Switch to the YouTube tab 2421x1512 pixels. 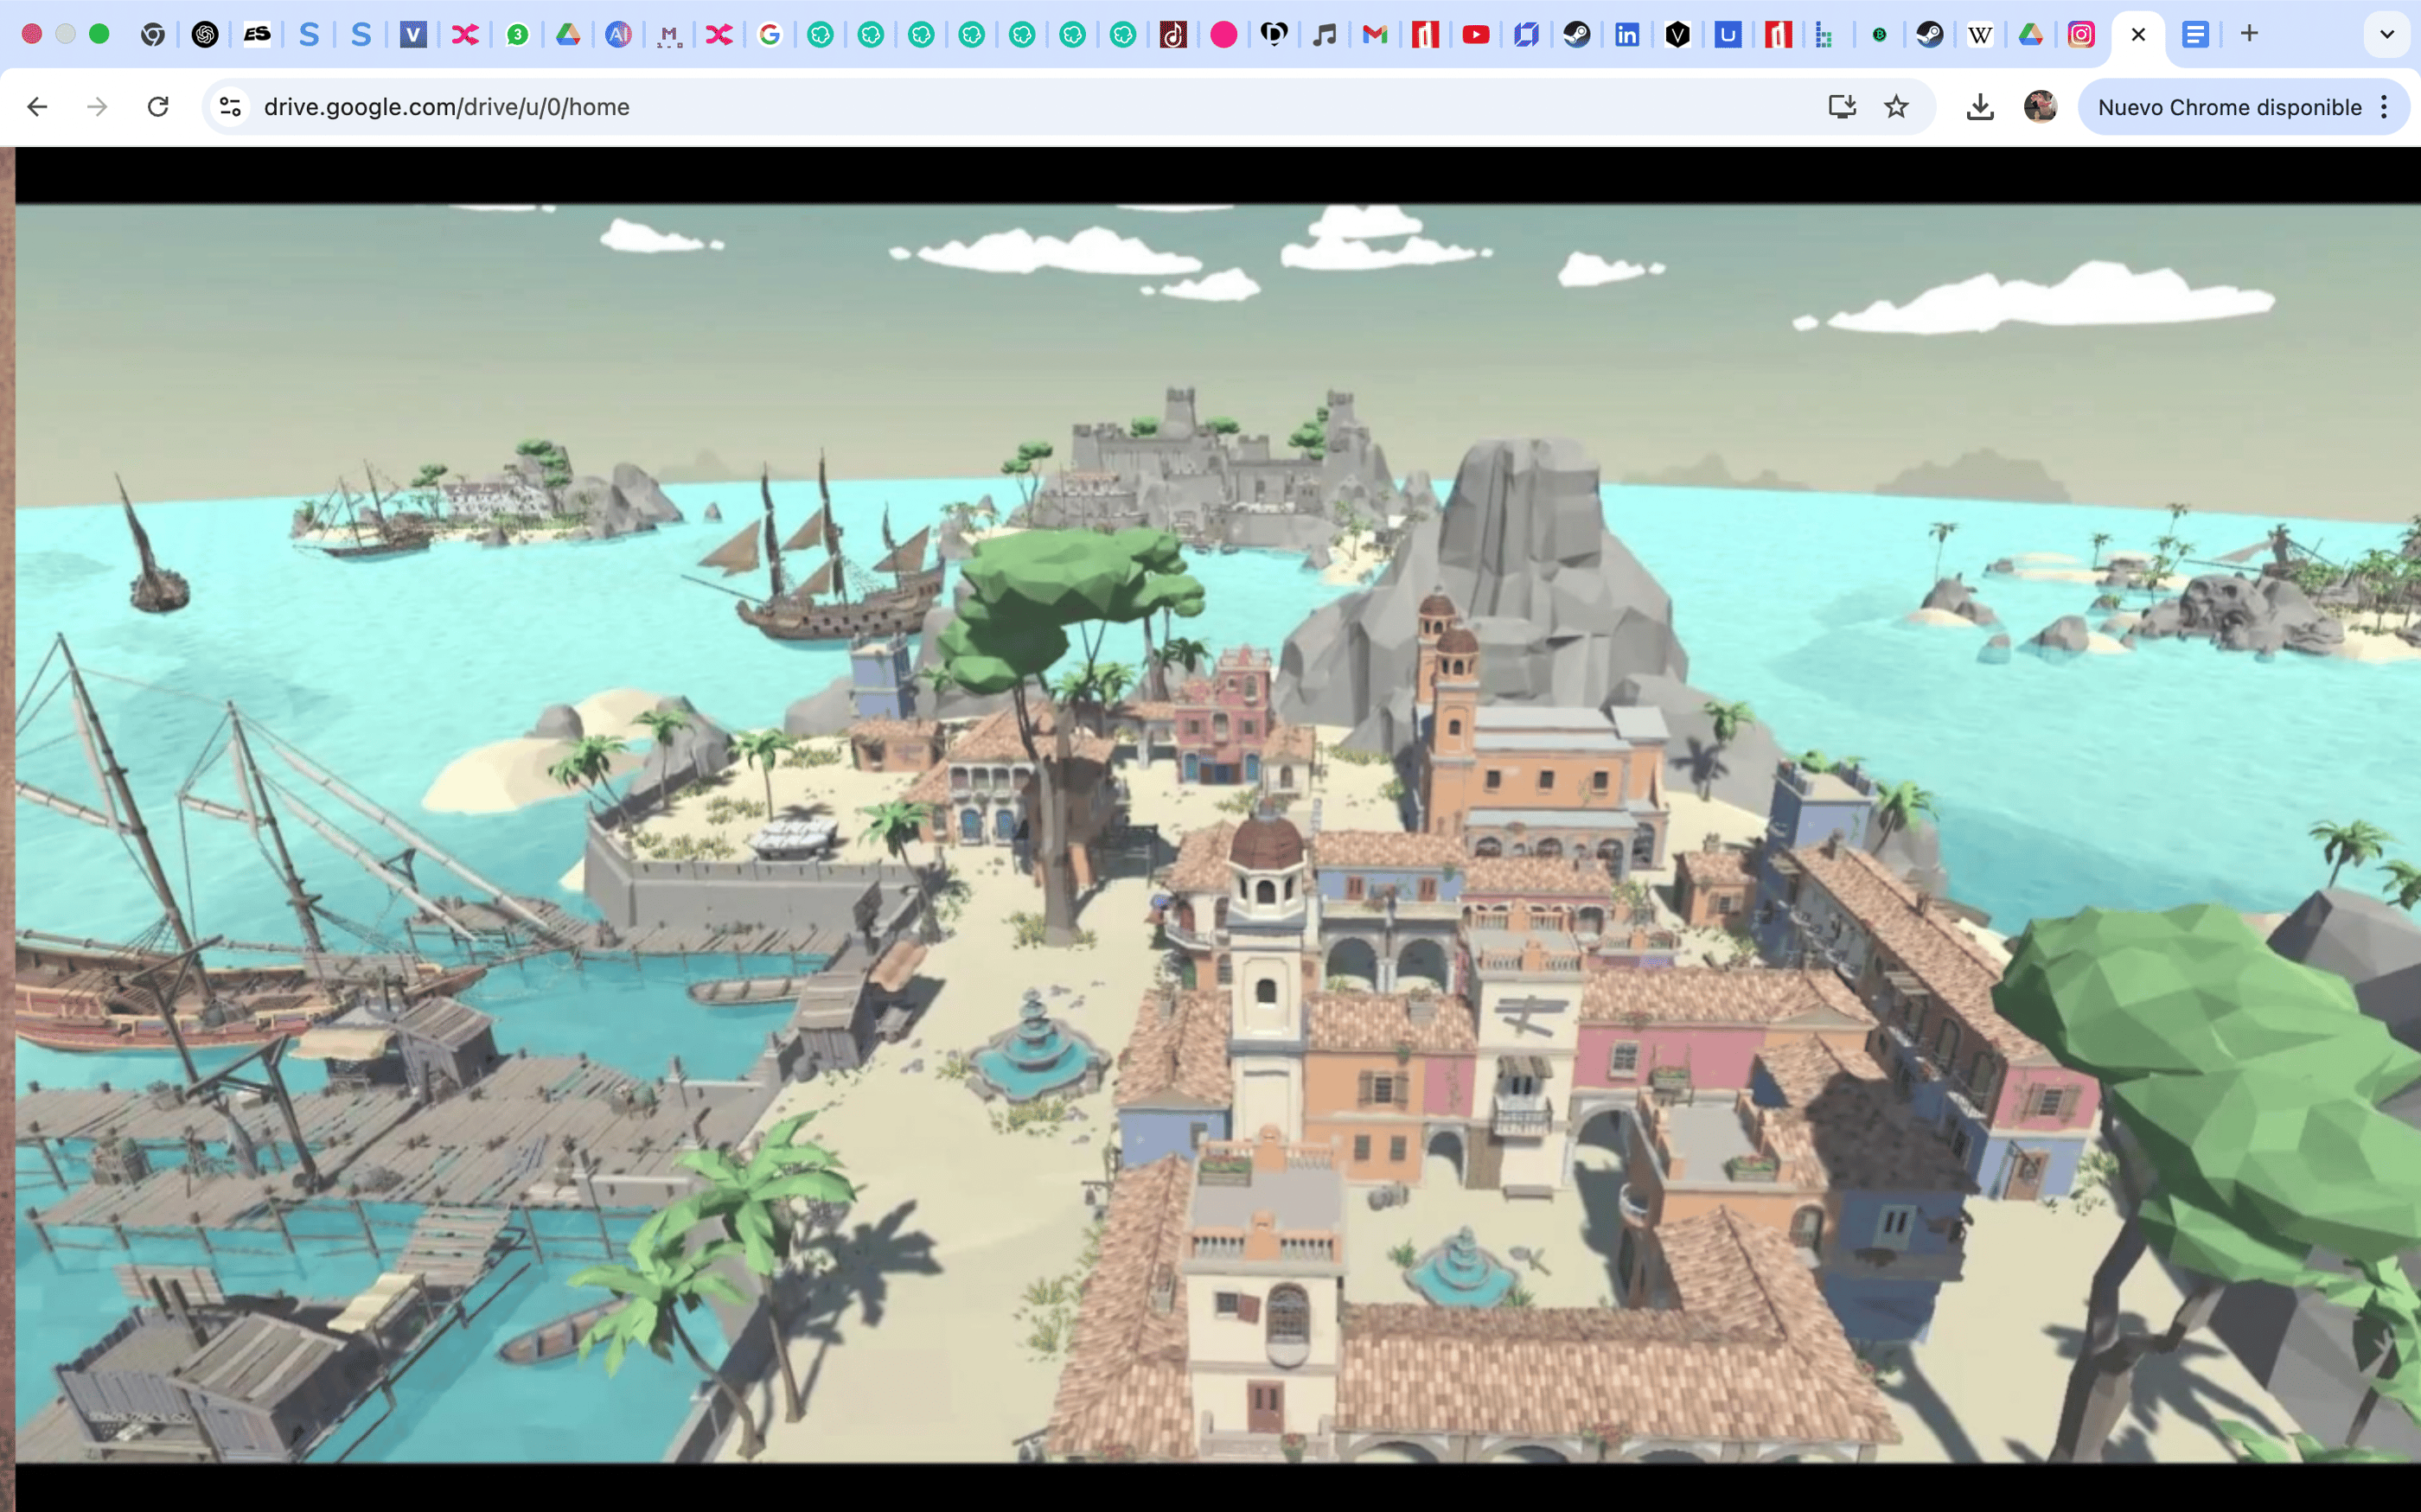pos(1476,35)
